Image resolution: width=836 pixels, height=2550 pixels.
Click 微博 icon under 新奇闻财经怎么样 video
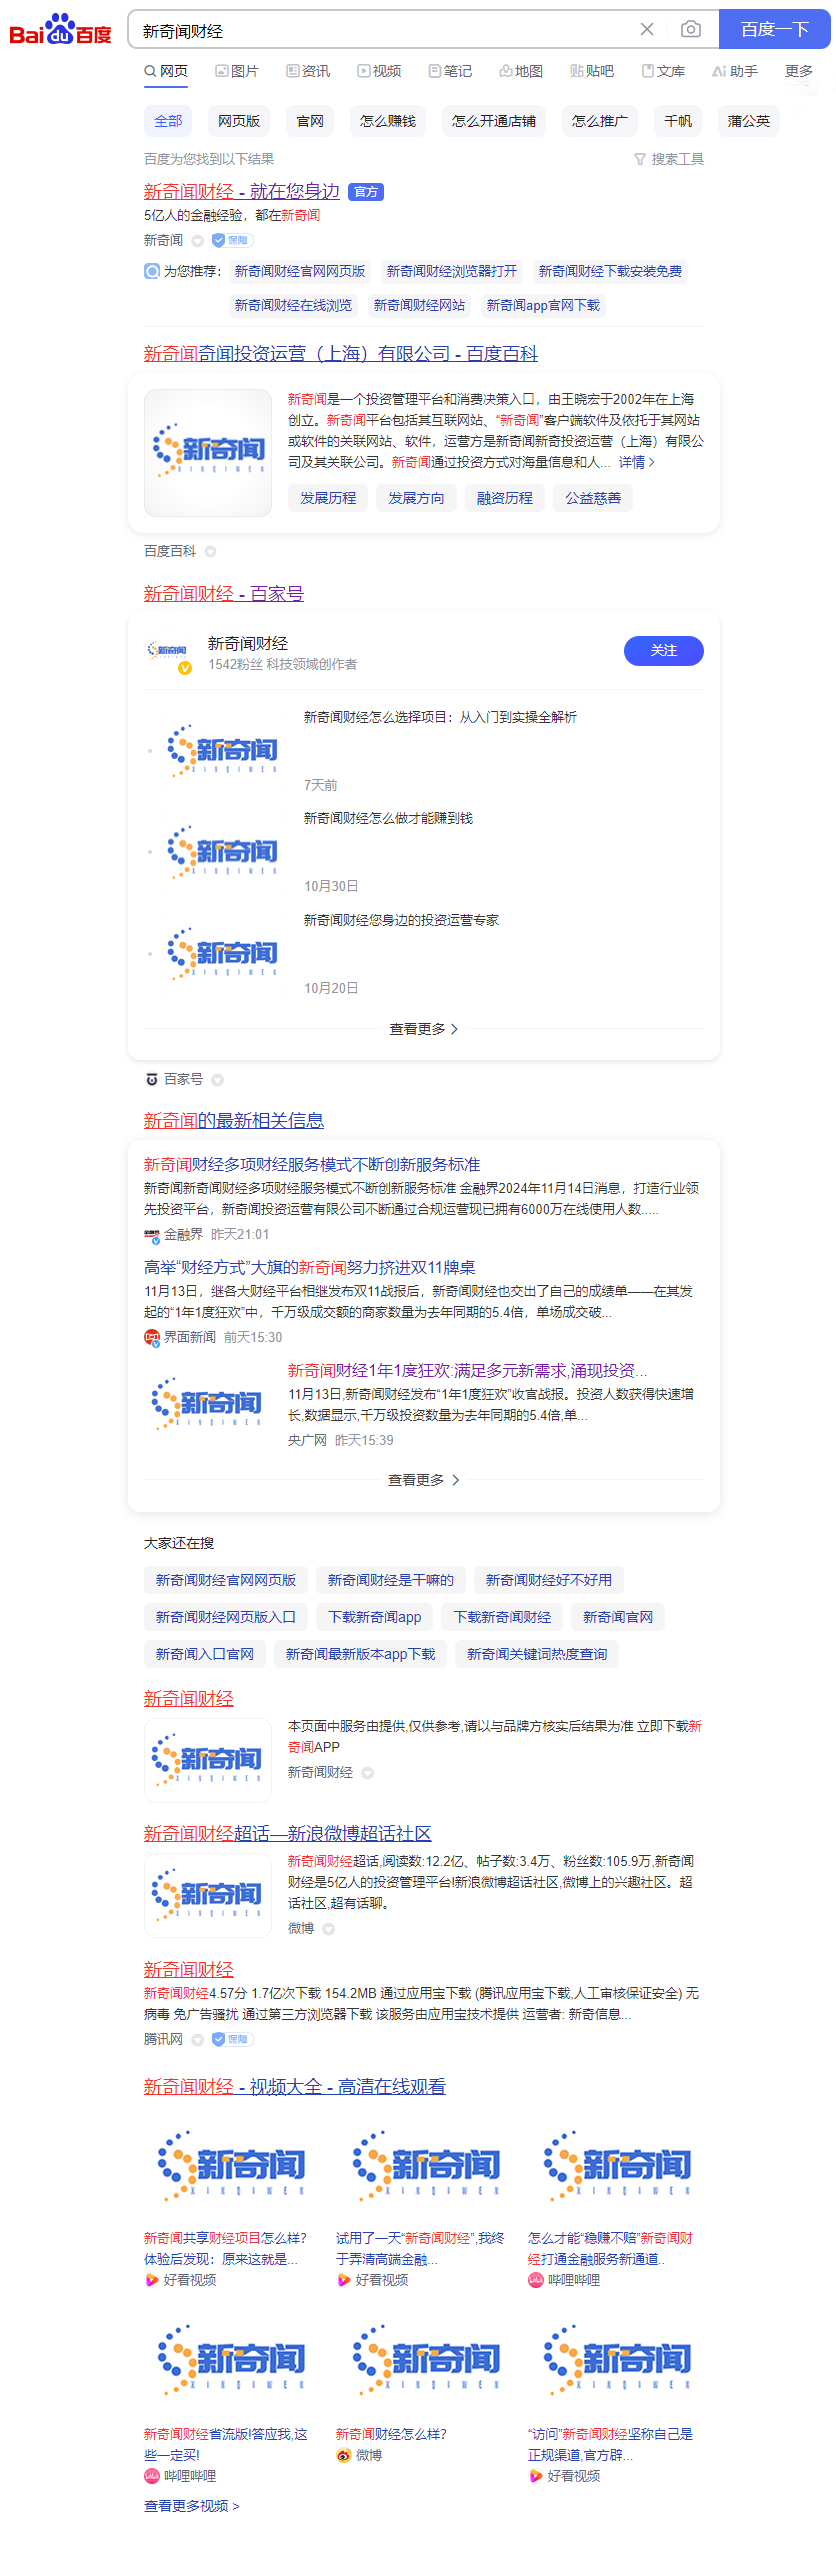344,2454
